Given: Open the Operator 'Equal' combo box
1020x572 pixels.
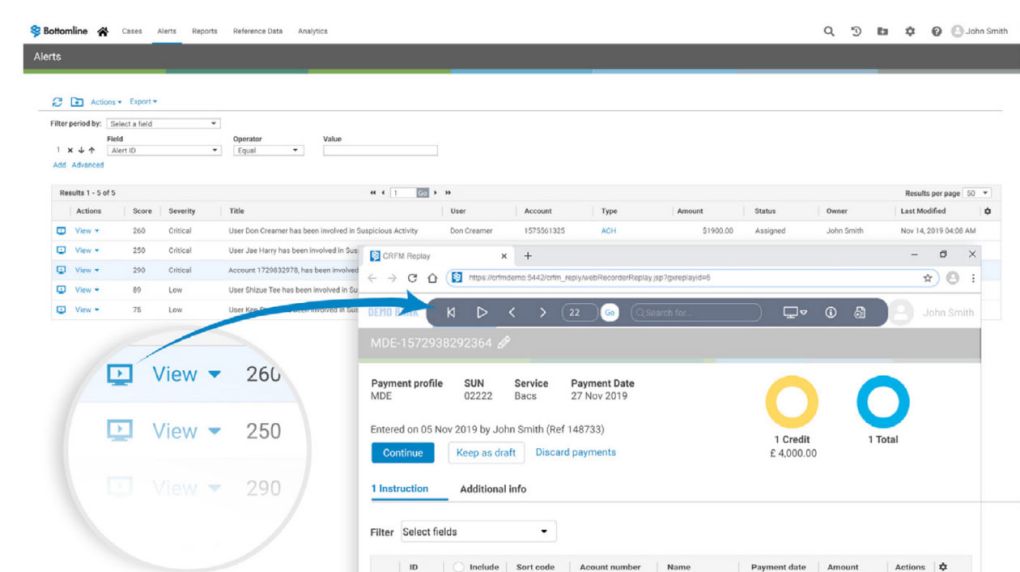Looking at the screenshot, I should point(268,151).
